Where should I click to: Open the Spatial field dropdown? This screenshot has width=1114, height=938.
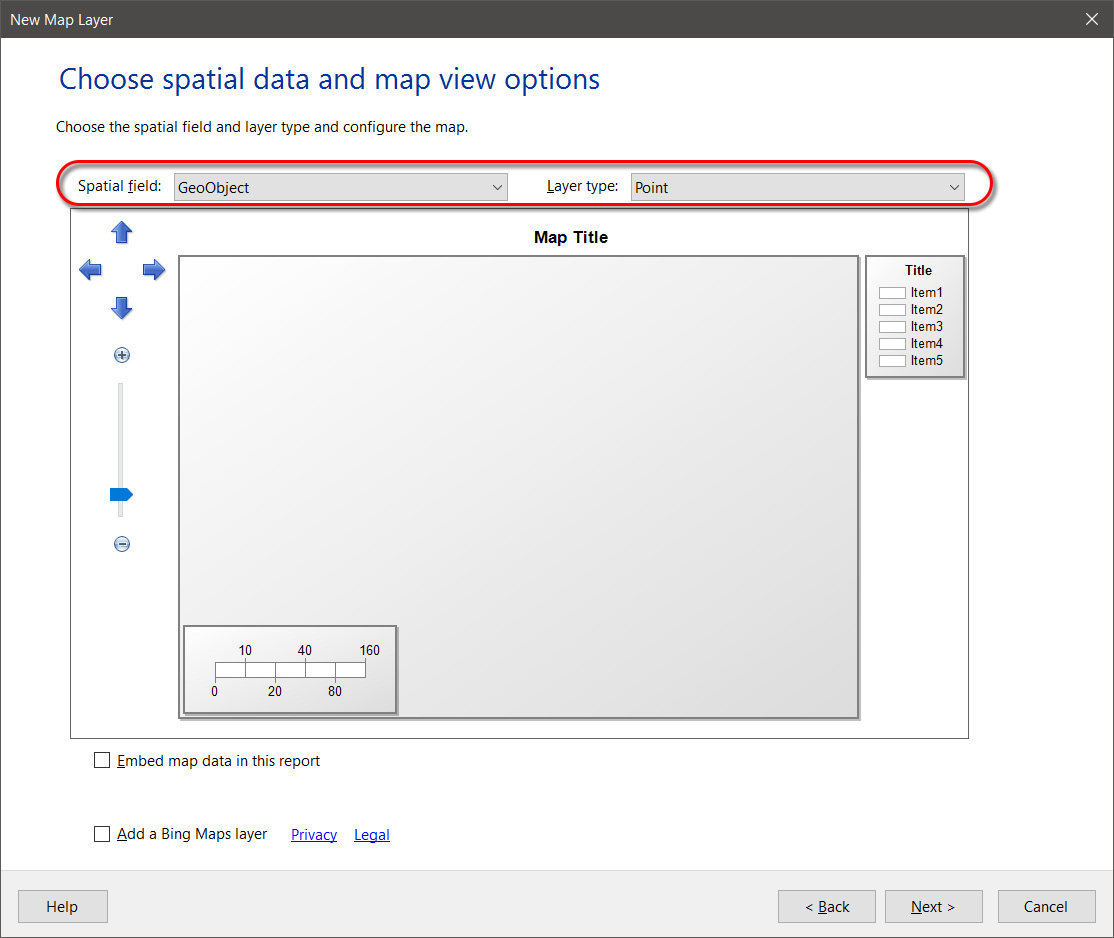(340, 187)
